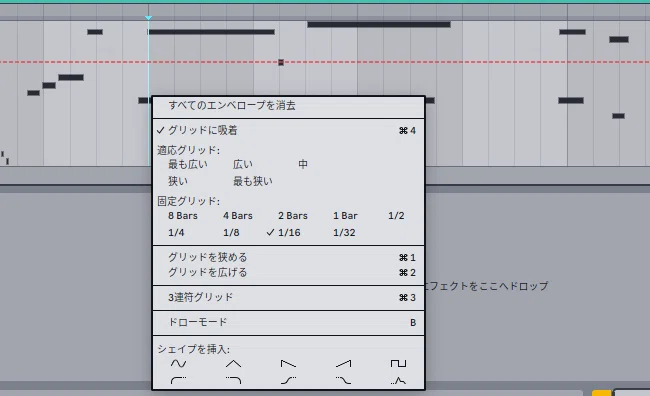Viewport: 650px width, 396px height.
Task: Set fixed grid to 1/4
Action: point(176,233)
